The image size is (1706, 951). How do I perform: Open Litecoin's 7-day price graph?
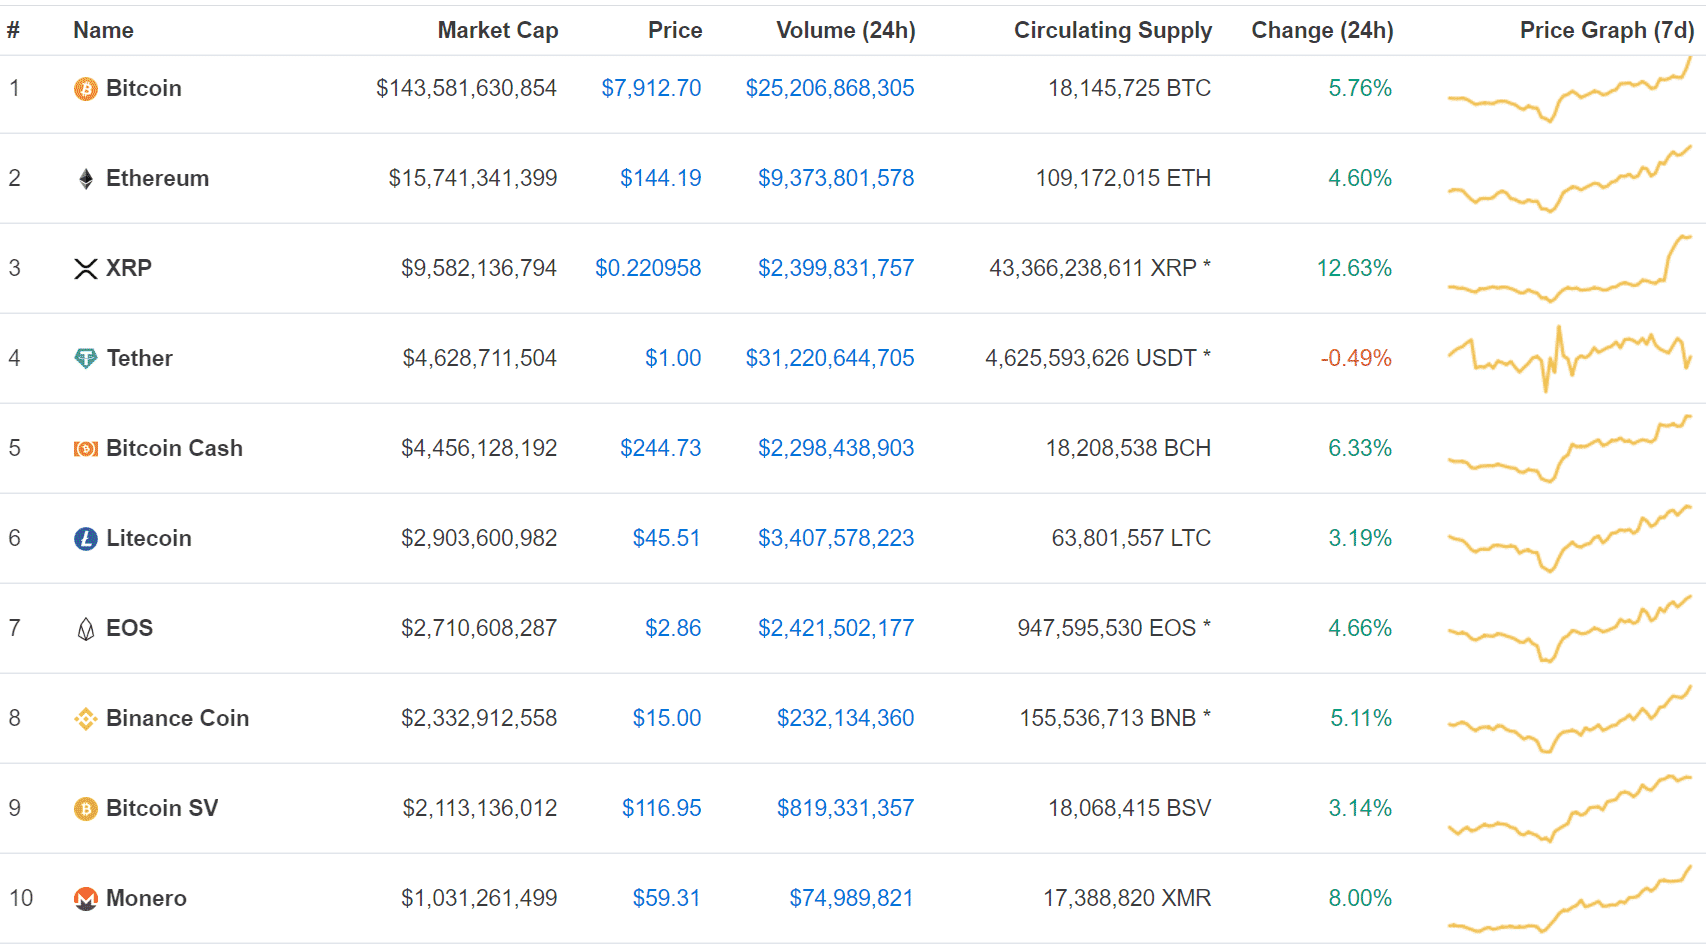[x=1570, y=538]
